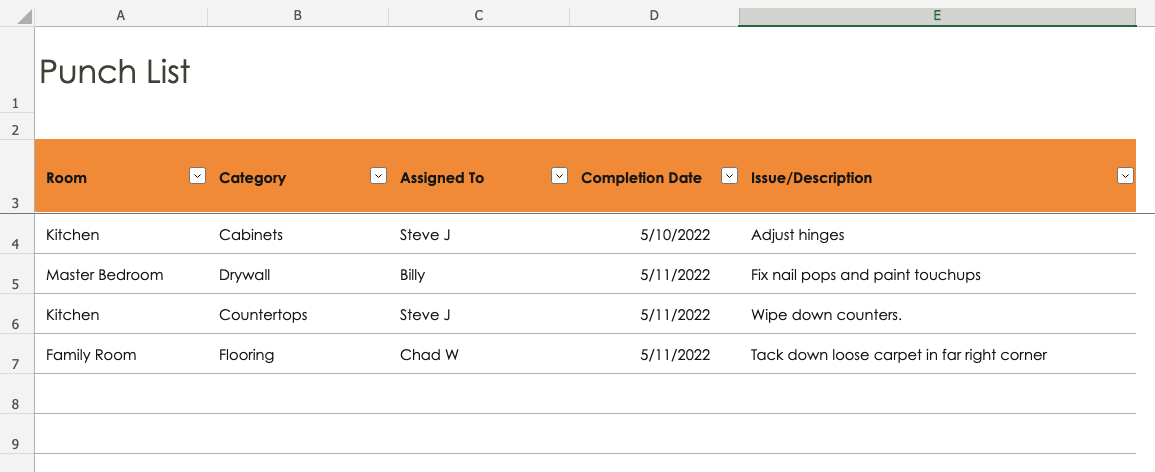Select row 2 header
Viewport: 1155px width, 472px height.
point(16,126)
